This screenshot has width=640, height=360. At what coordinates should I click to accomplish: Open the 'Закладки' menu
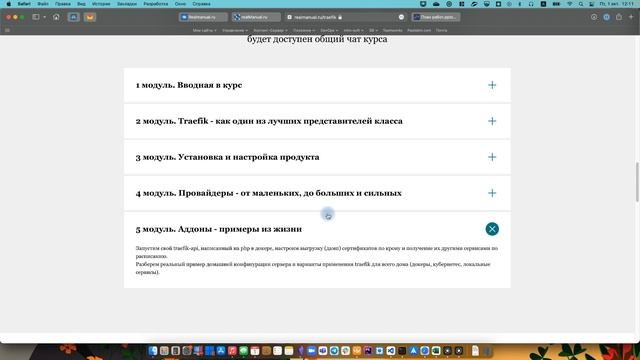(127, 4)
